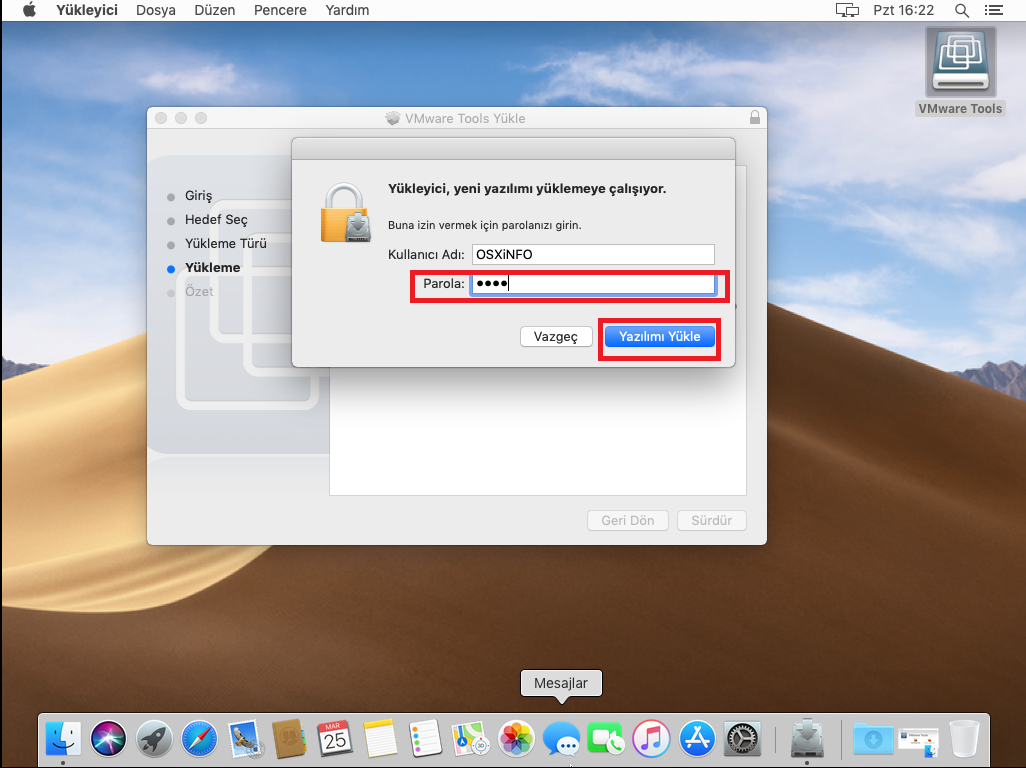The height and width of the screenshot is (768, 1026).
Task: Open the Yükleyici application menu
Action: point(87,10)
